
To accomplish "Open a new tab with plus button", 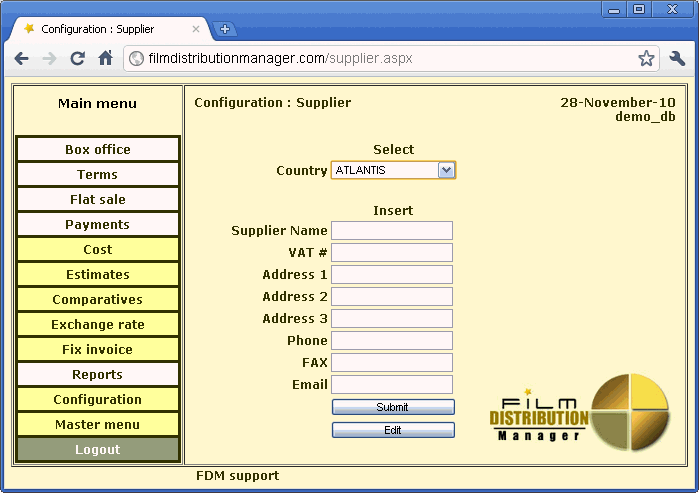I will pyautogui.click(x=225, y=29).
